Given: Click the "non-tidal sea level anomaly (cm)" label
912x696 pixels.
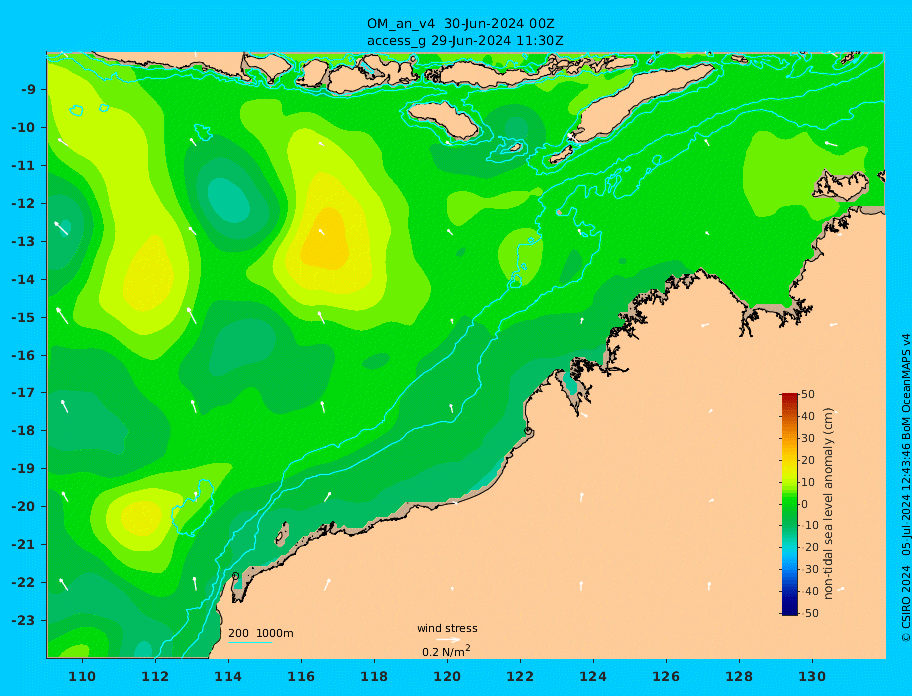Looking at the screenshot, I should point(829,504).
